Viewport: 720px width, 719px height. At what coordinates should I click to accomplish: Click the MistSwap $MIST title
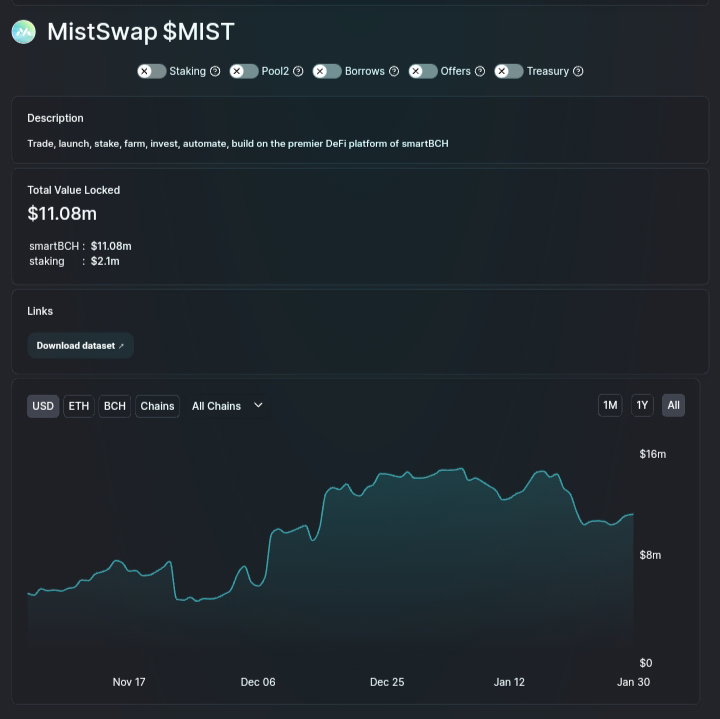point(141,32)
